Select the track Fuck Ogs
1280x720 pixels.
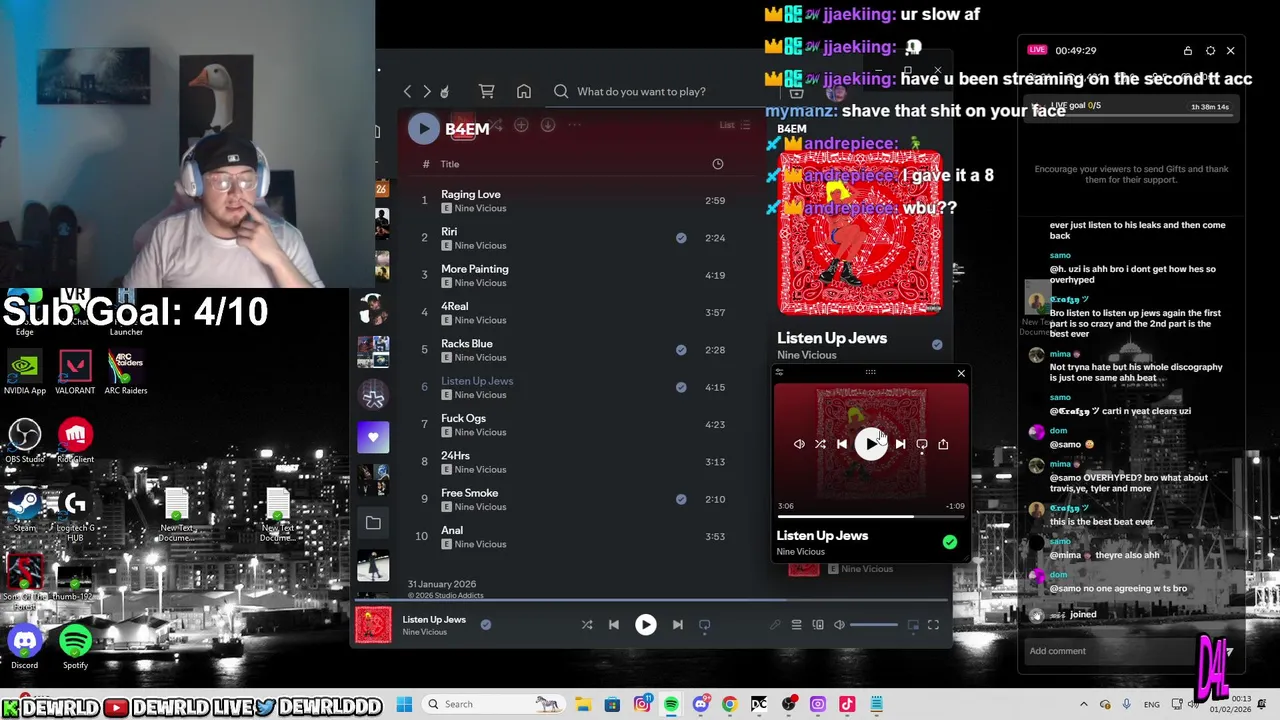(x=464, y=418)
